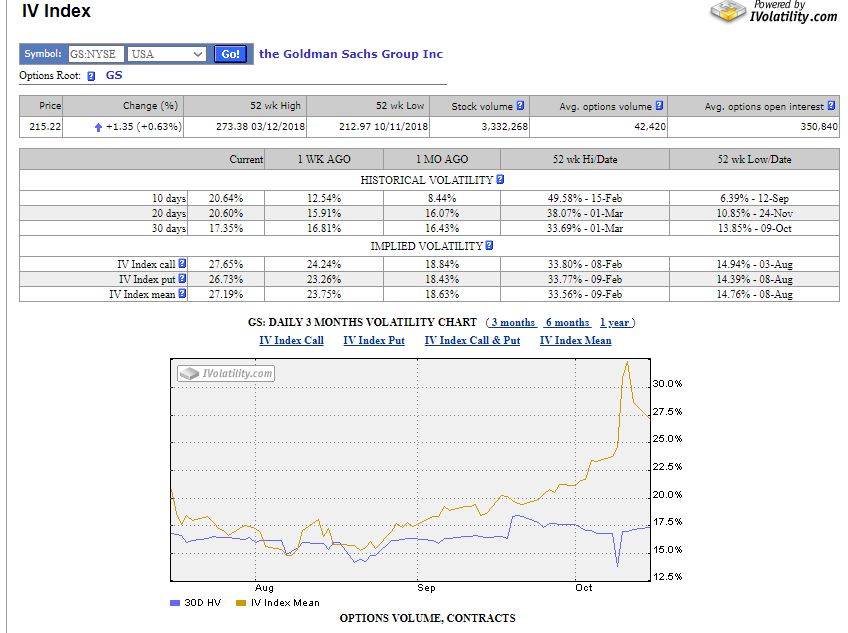The image size is (848, 633).
Task: Click 1 MO AGO column header
Action: tap(442, 159)
